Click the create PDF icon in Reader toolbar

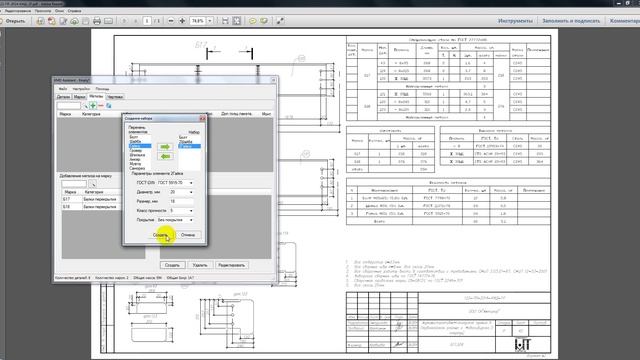pyautogui.click(x=40, y=21)
